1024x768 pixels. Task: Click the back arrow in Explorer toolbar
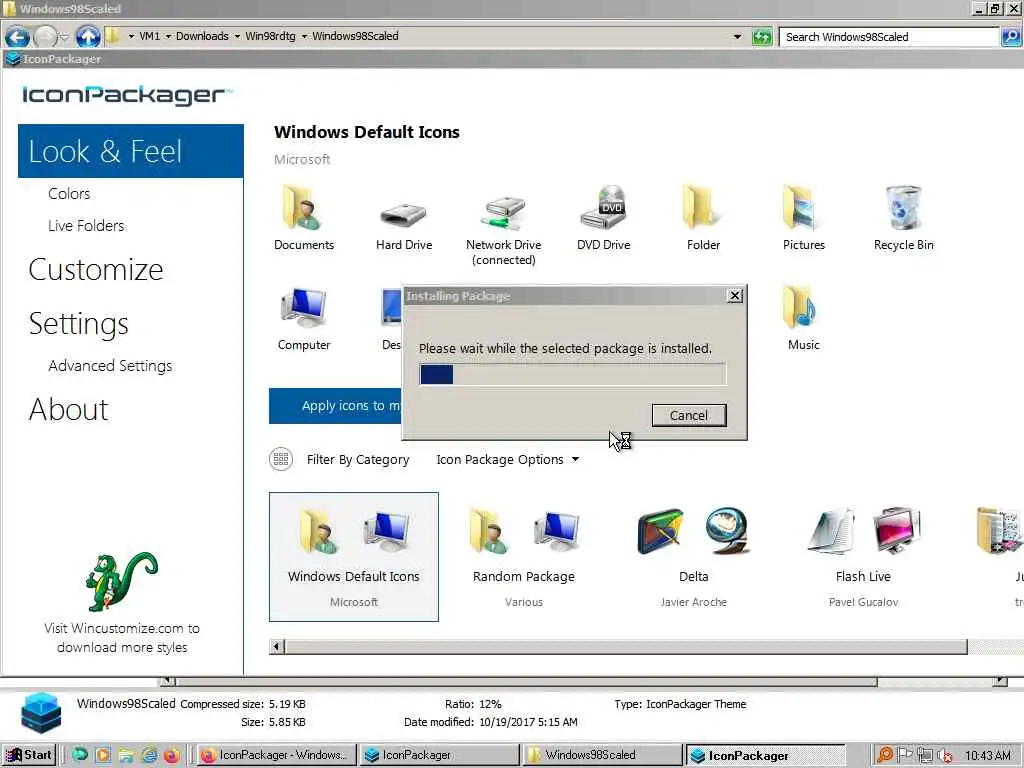[18, 37]
